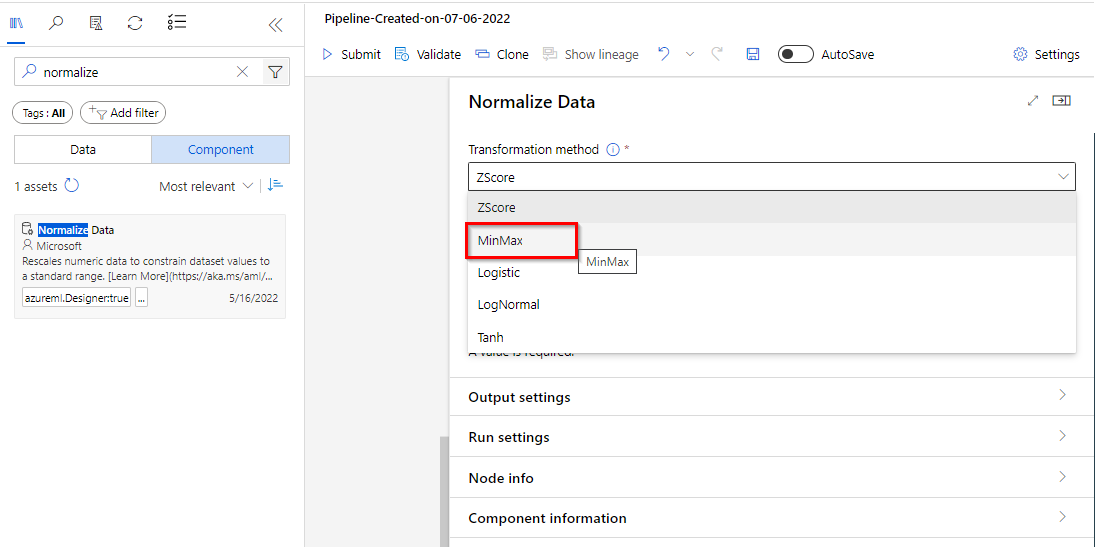
Task: Save the pipeline with disk icon
Action: coord(753,54)
